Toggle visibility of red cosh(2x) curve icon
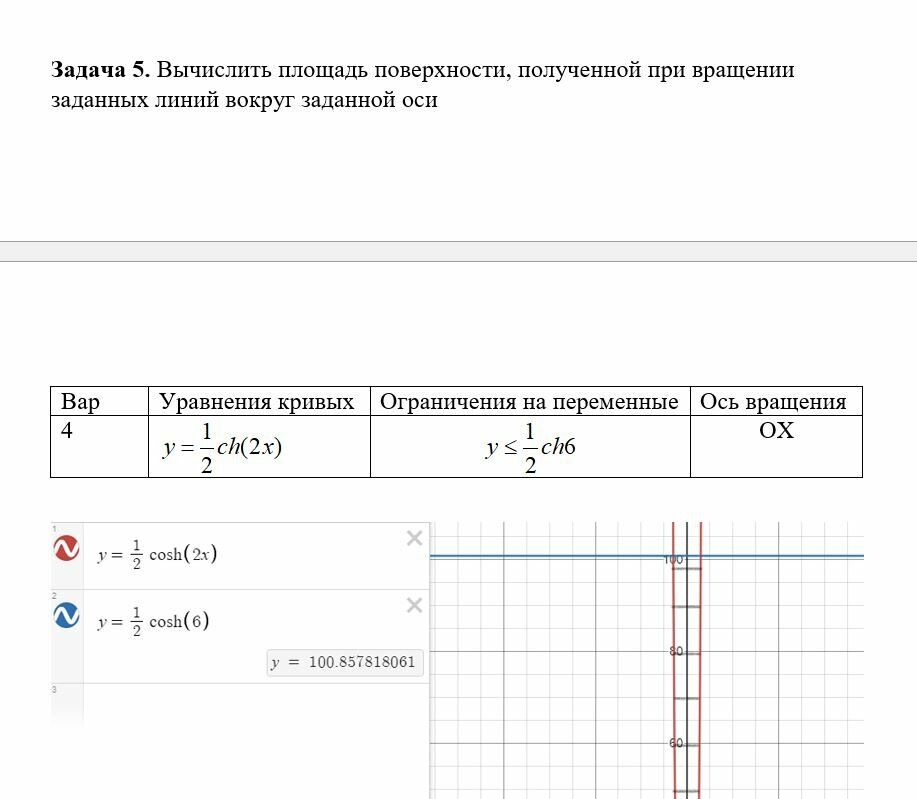The width and height of the screenshot is (917, 799). click(x=66, y=548)
